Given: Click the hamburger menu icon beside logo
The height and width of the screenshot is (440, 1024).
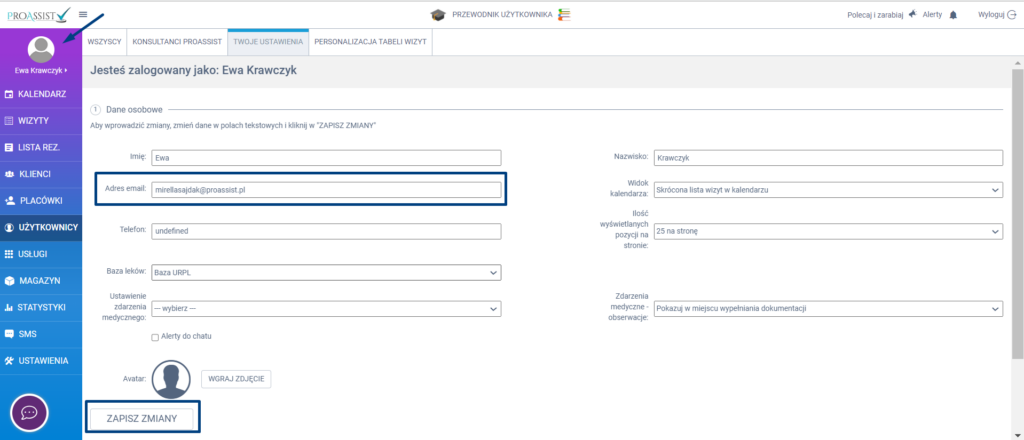Looking at the screenshot, I should [82, 14].
